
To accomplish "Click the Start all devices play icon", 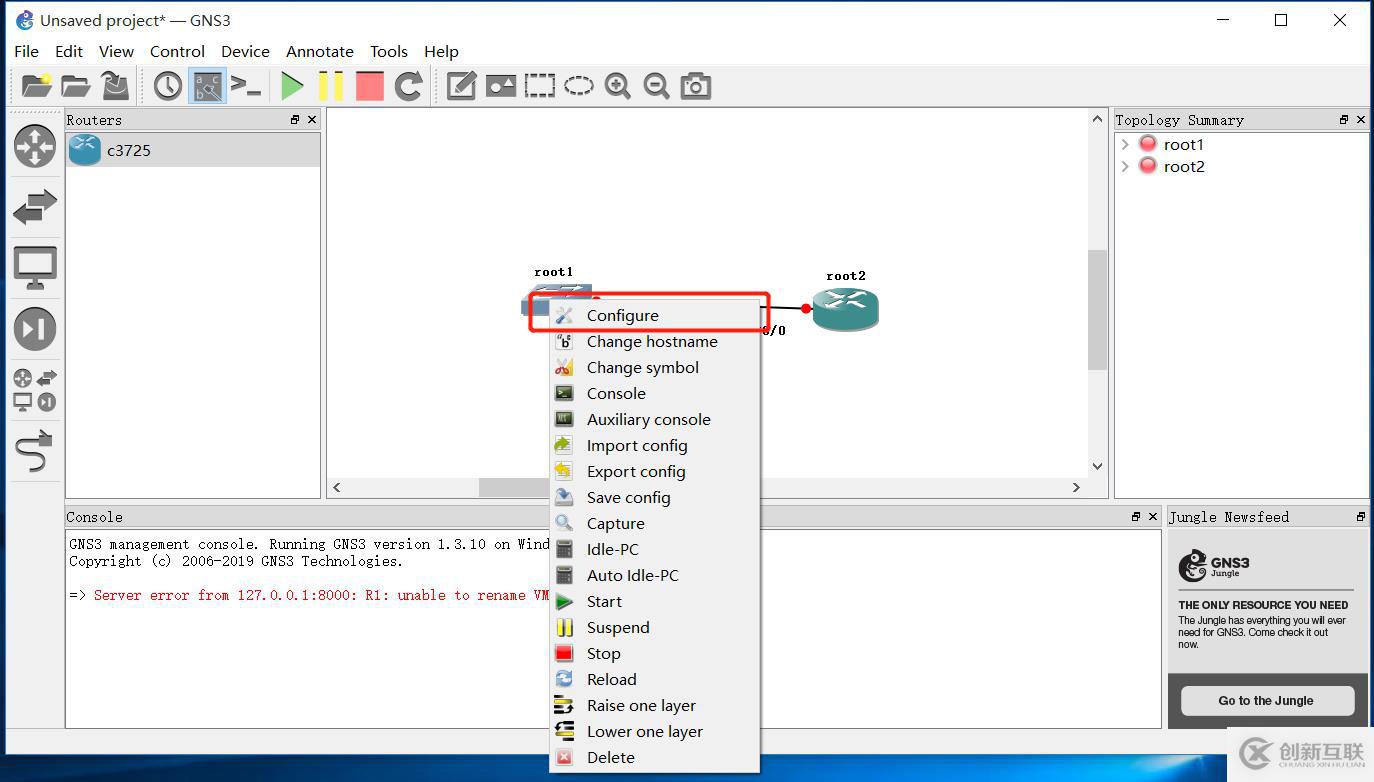I will pos(292,87).
